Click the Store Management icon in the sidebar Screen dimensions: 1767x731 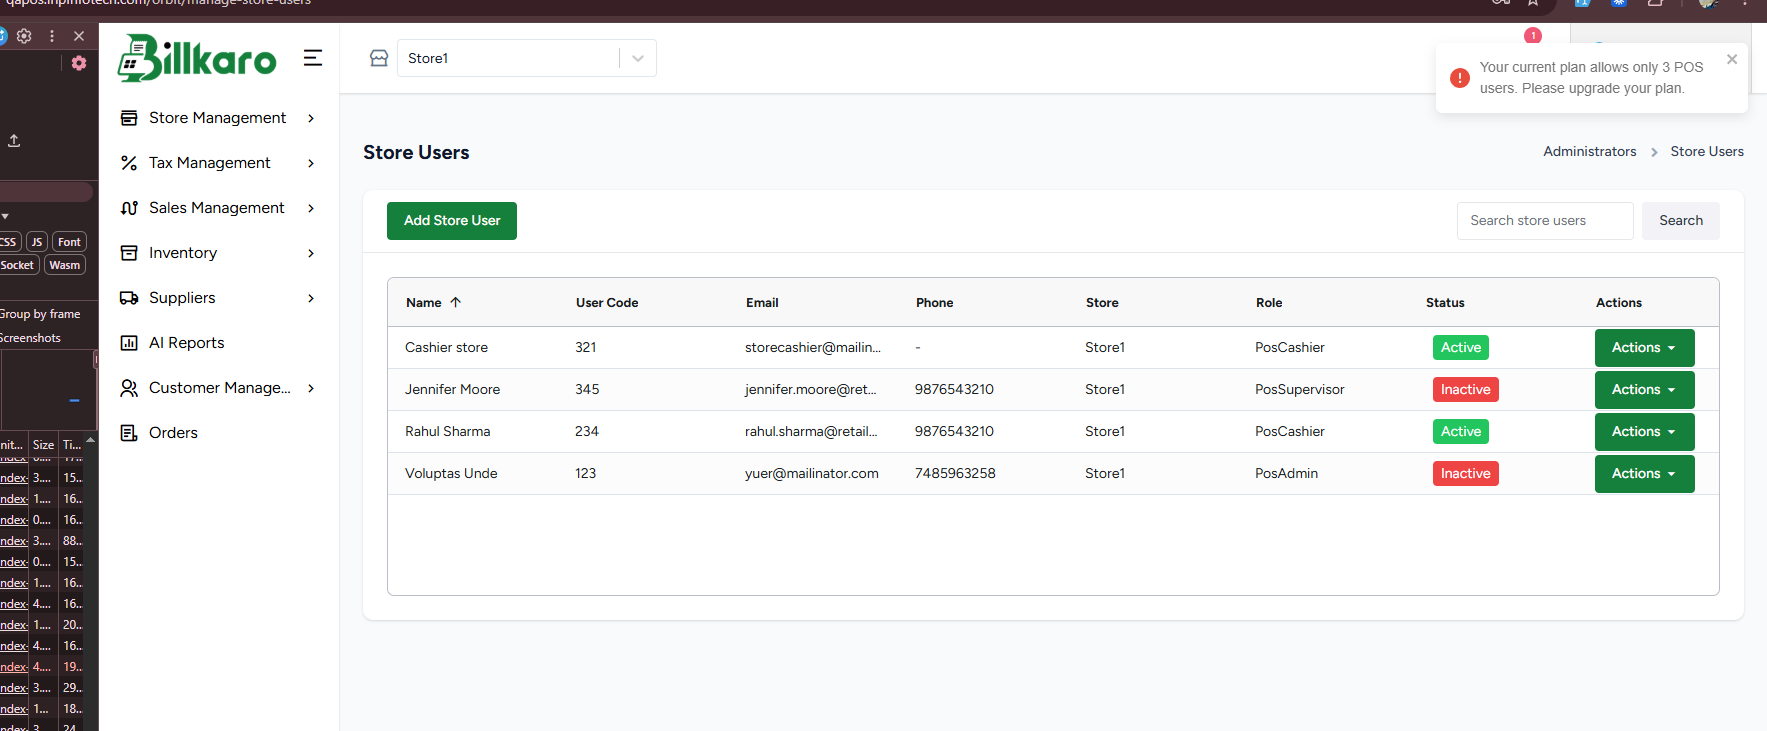[x=129, y=118]
